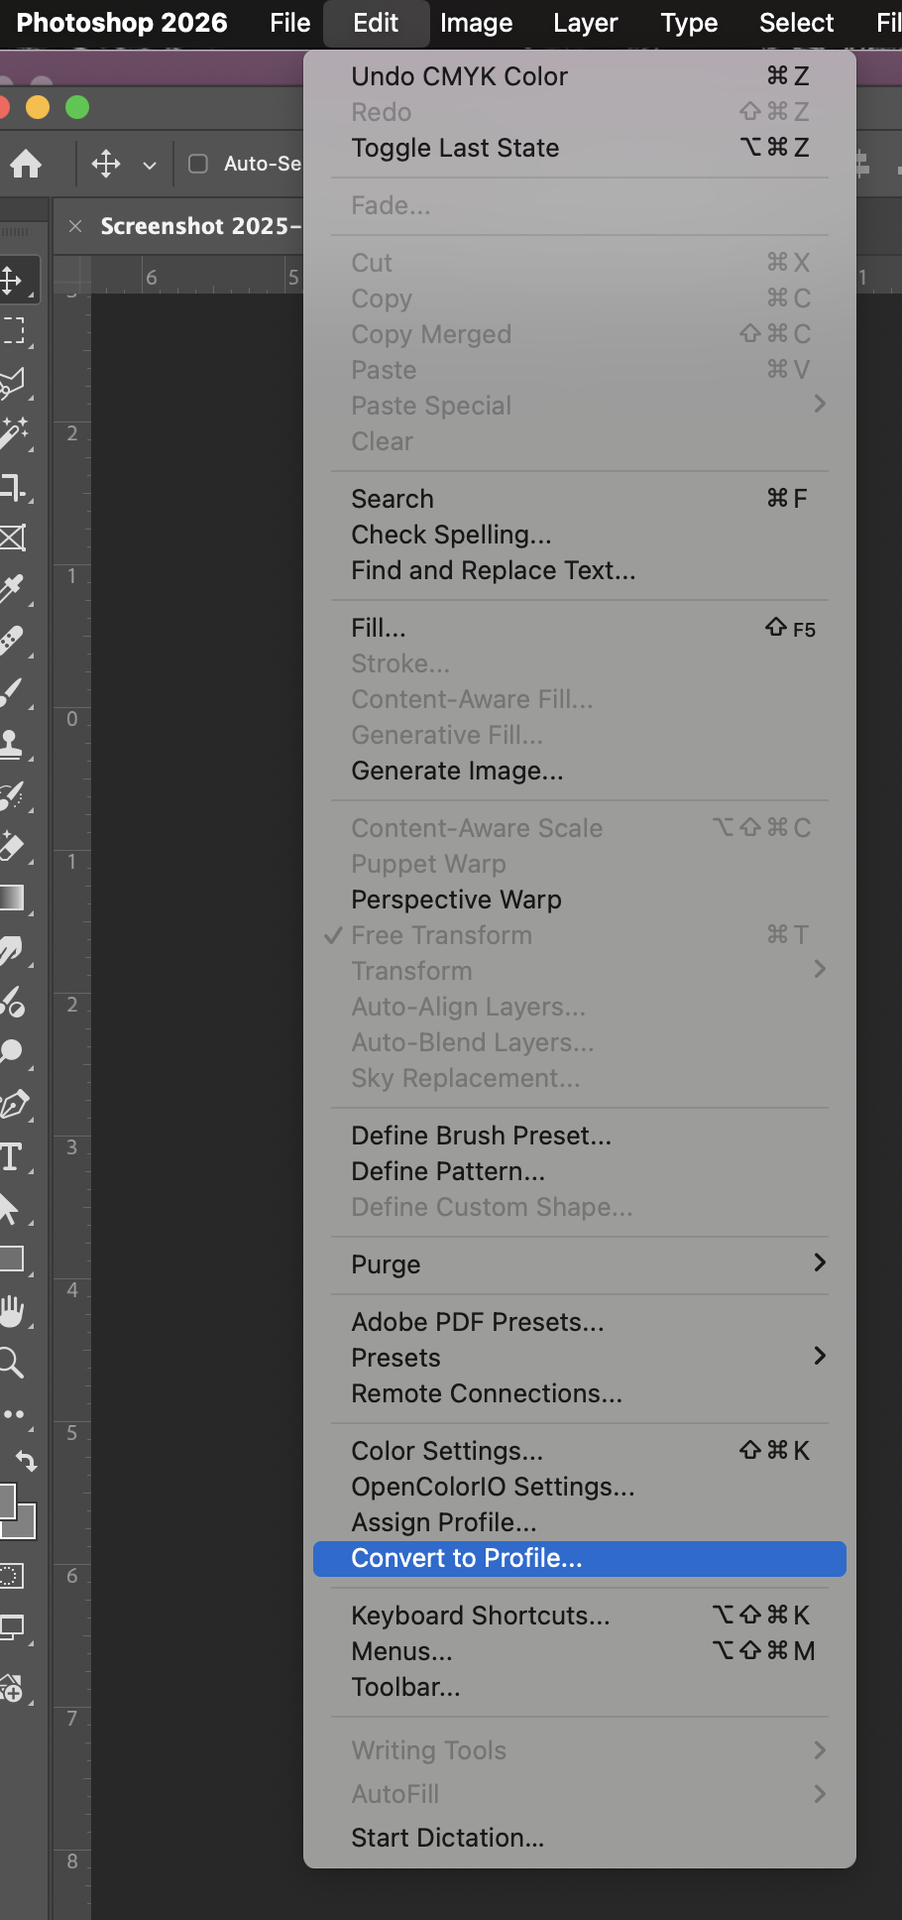
Task: Click the Home screen button
Action: tap(25, 164)
